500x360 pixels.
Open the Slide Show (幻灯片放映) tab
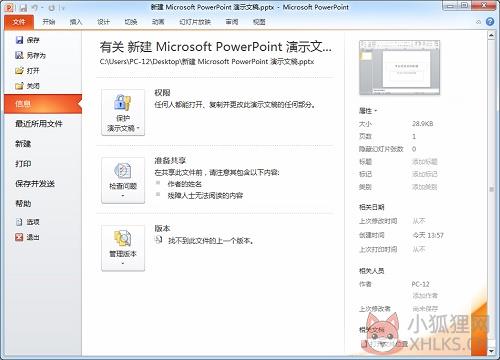click(x=195, y=22)
